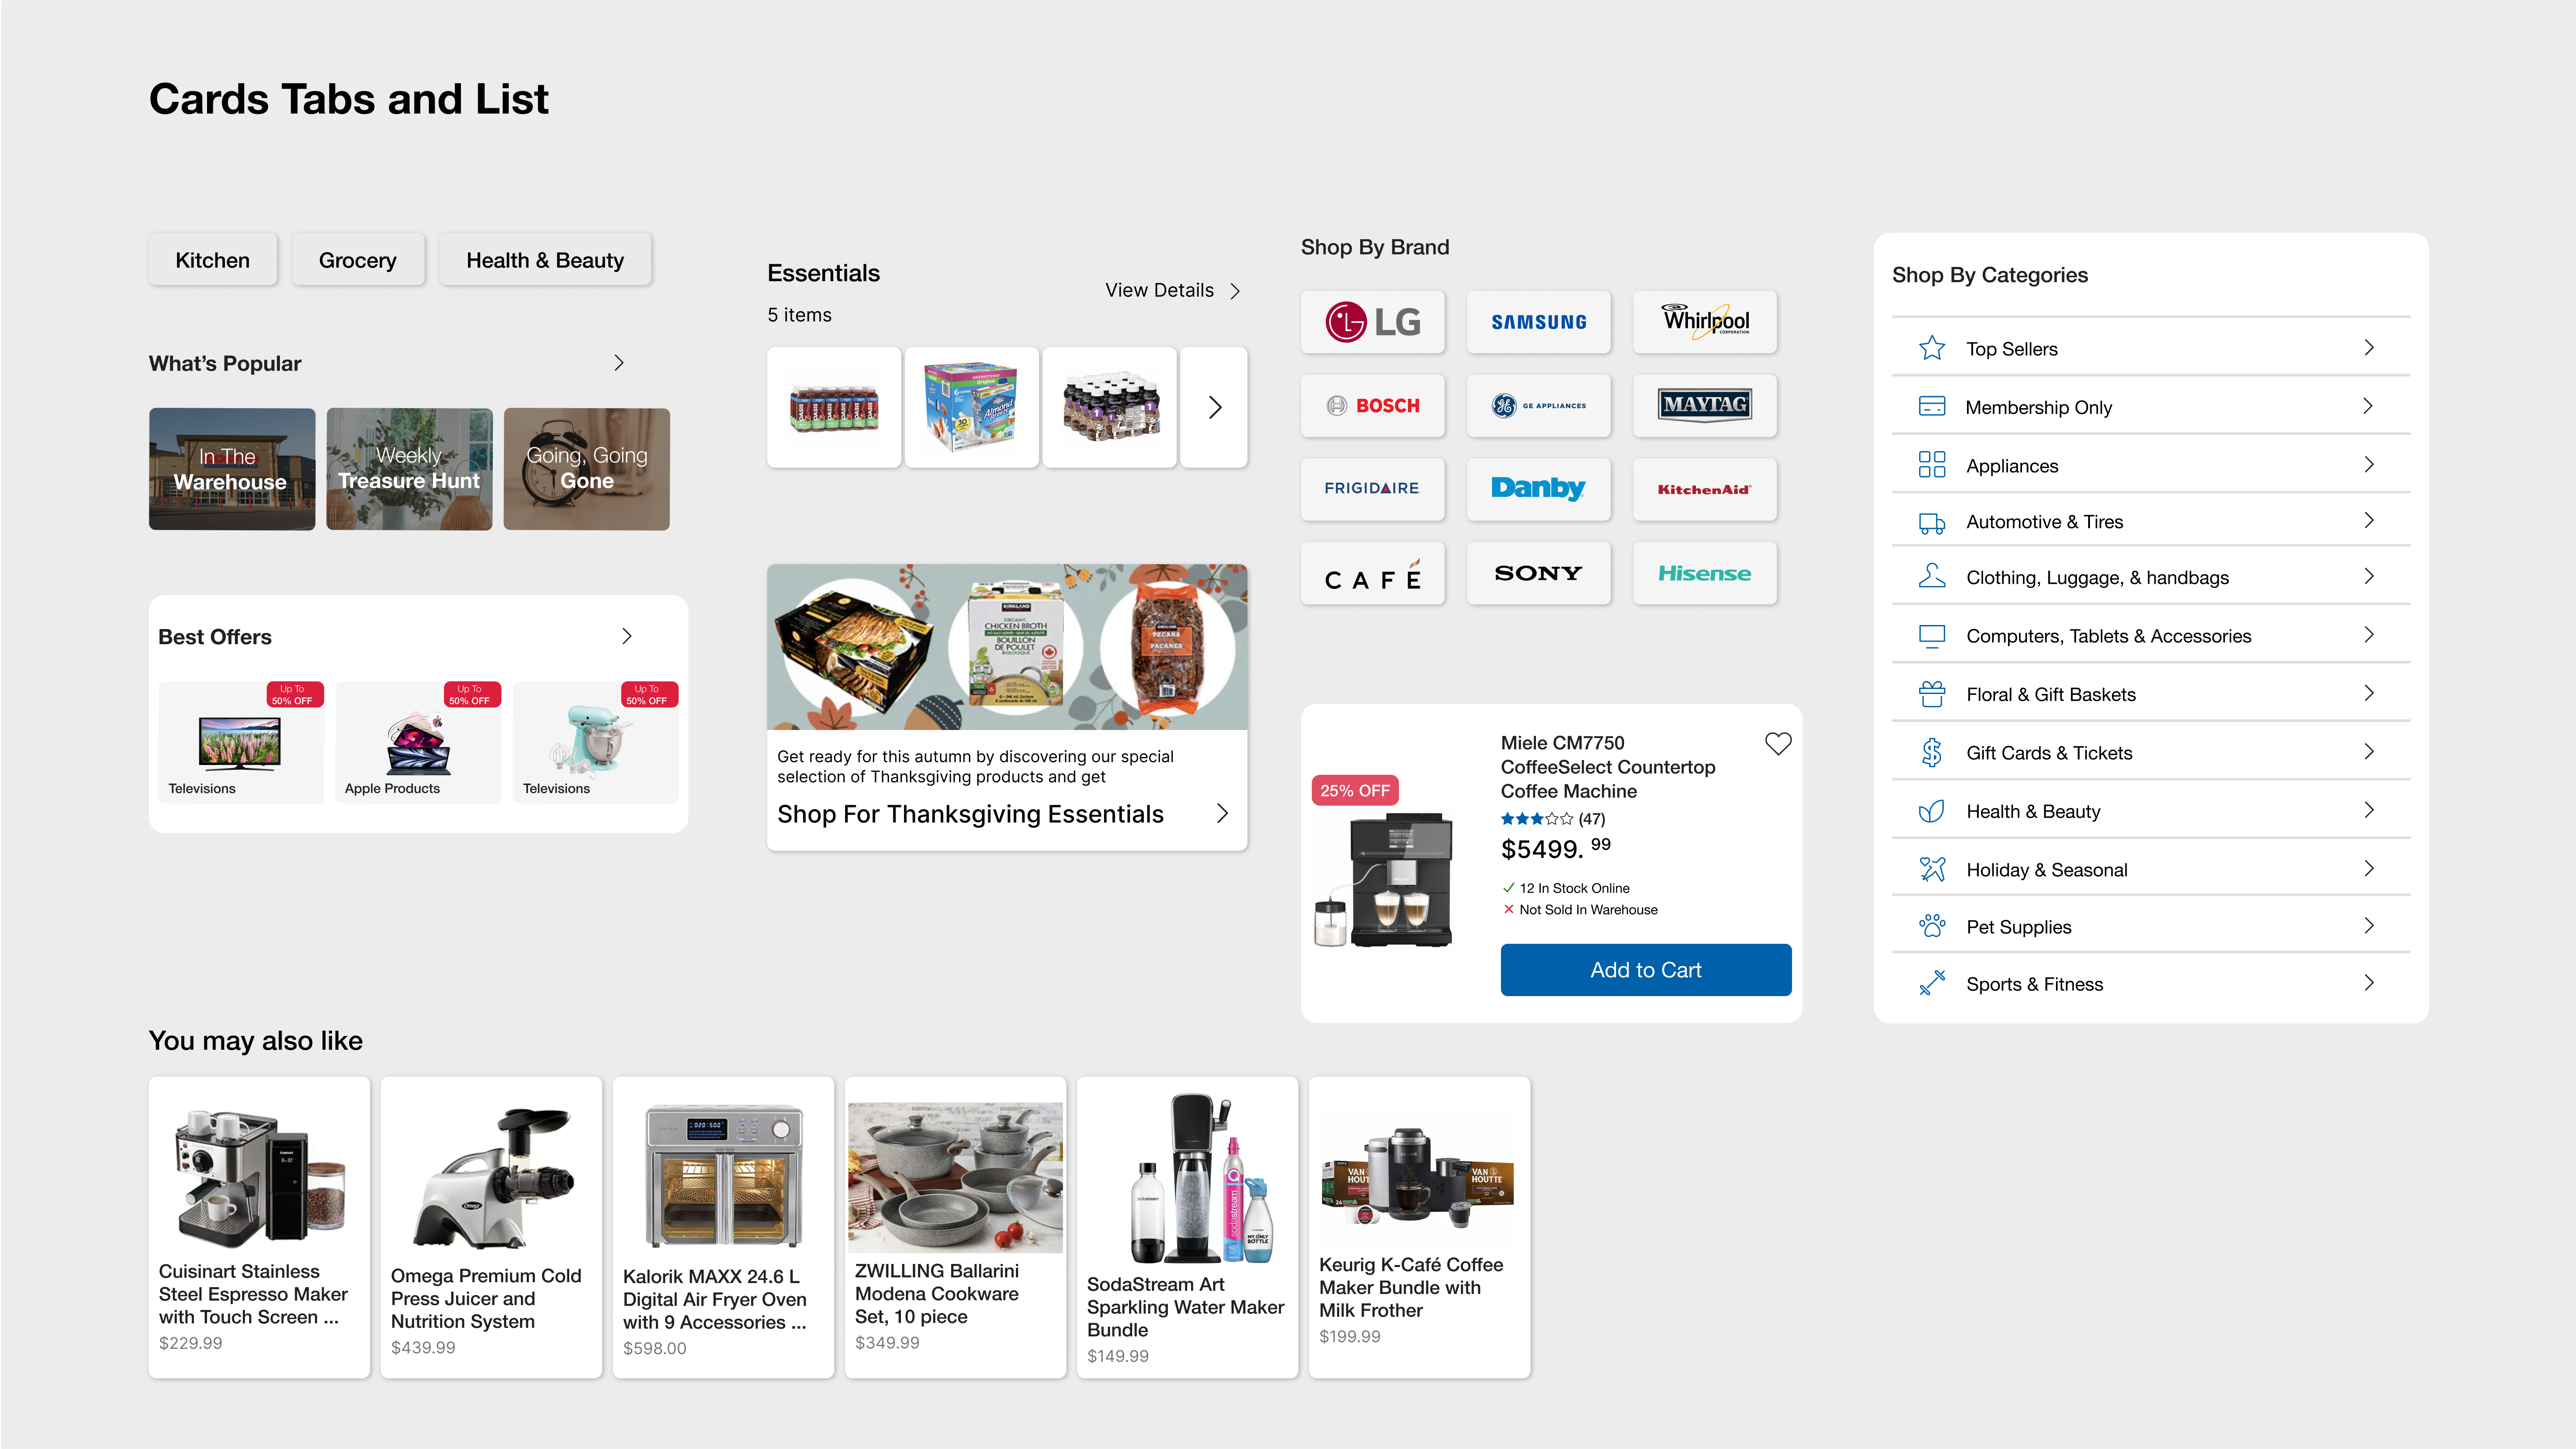Open the Holiday & Seasonal category text
Screen dimensions: 2576x1449
click(2046, 870)
